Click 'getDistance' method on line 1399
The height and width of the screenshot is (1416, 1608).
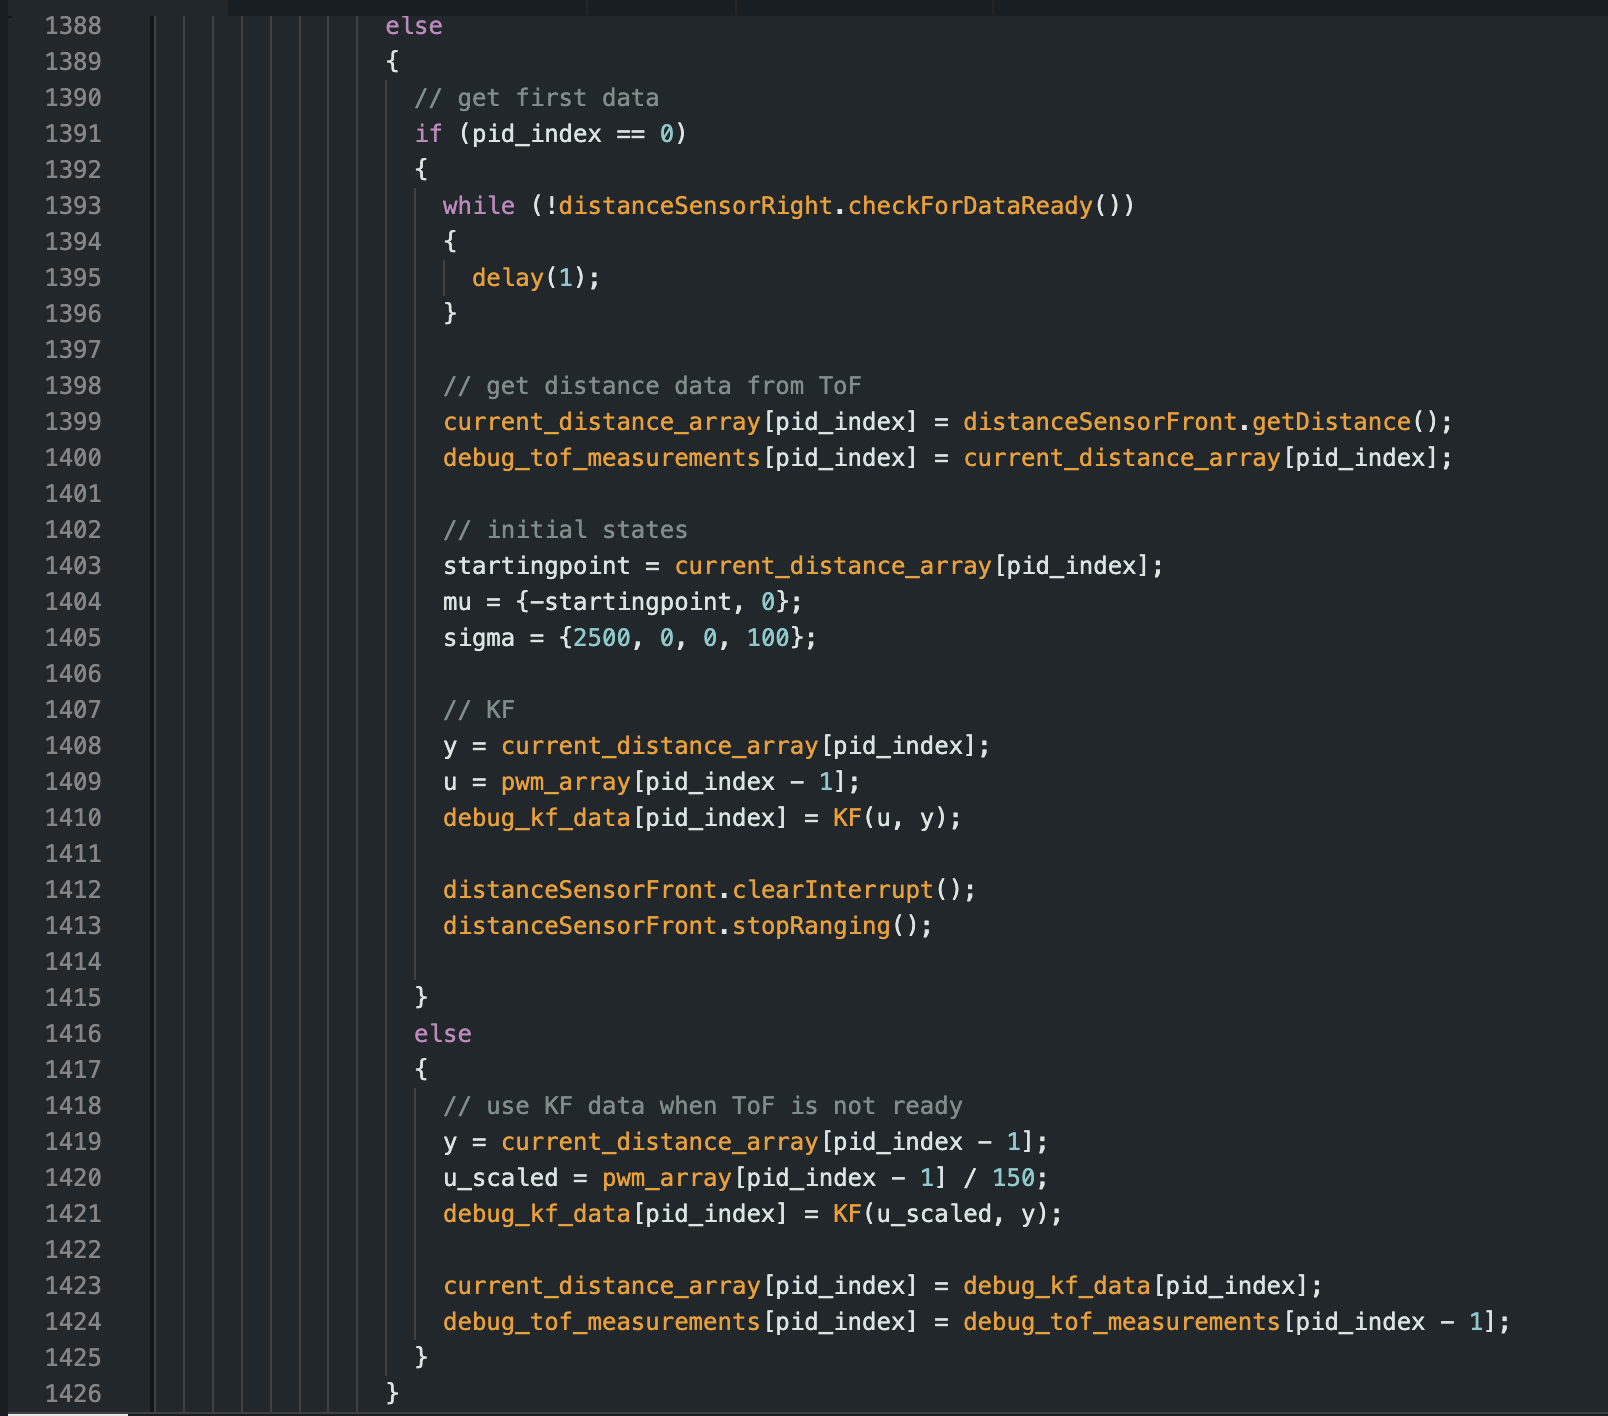[x=1331, y=422]
